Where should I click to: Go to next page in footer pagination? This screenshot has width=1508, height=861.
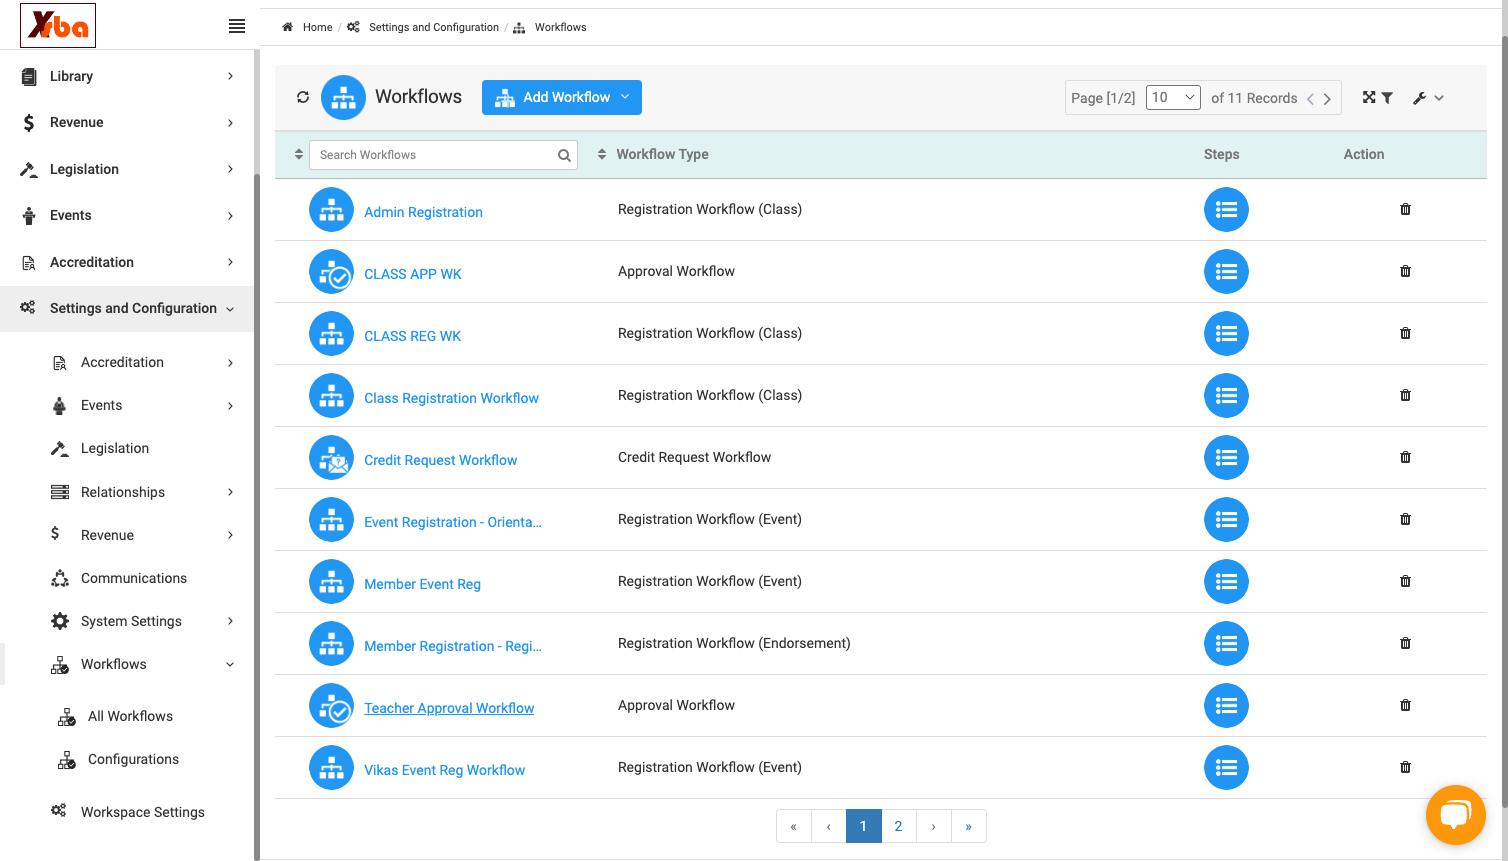(x=933, y=826)
